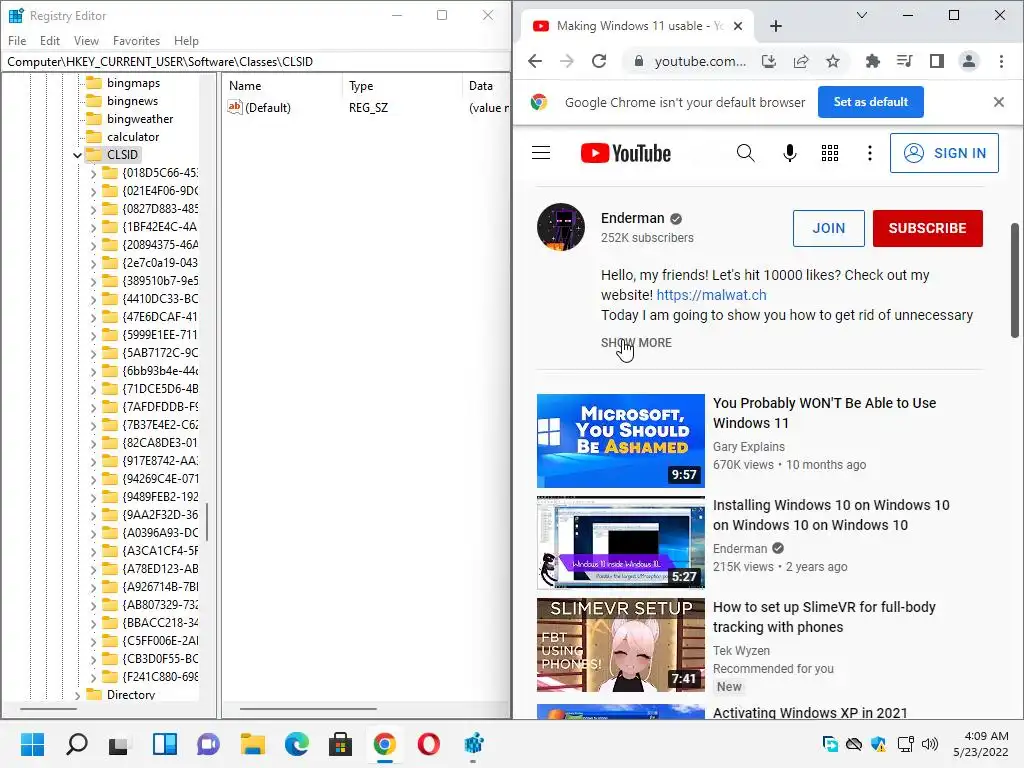
Task: Open taskbar Search
Action: point(76,744)
